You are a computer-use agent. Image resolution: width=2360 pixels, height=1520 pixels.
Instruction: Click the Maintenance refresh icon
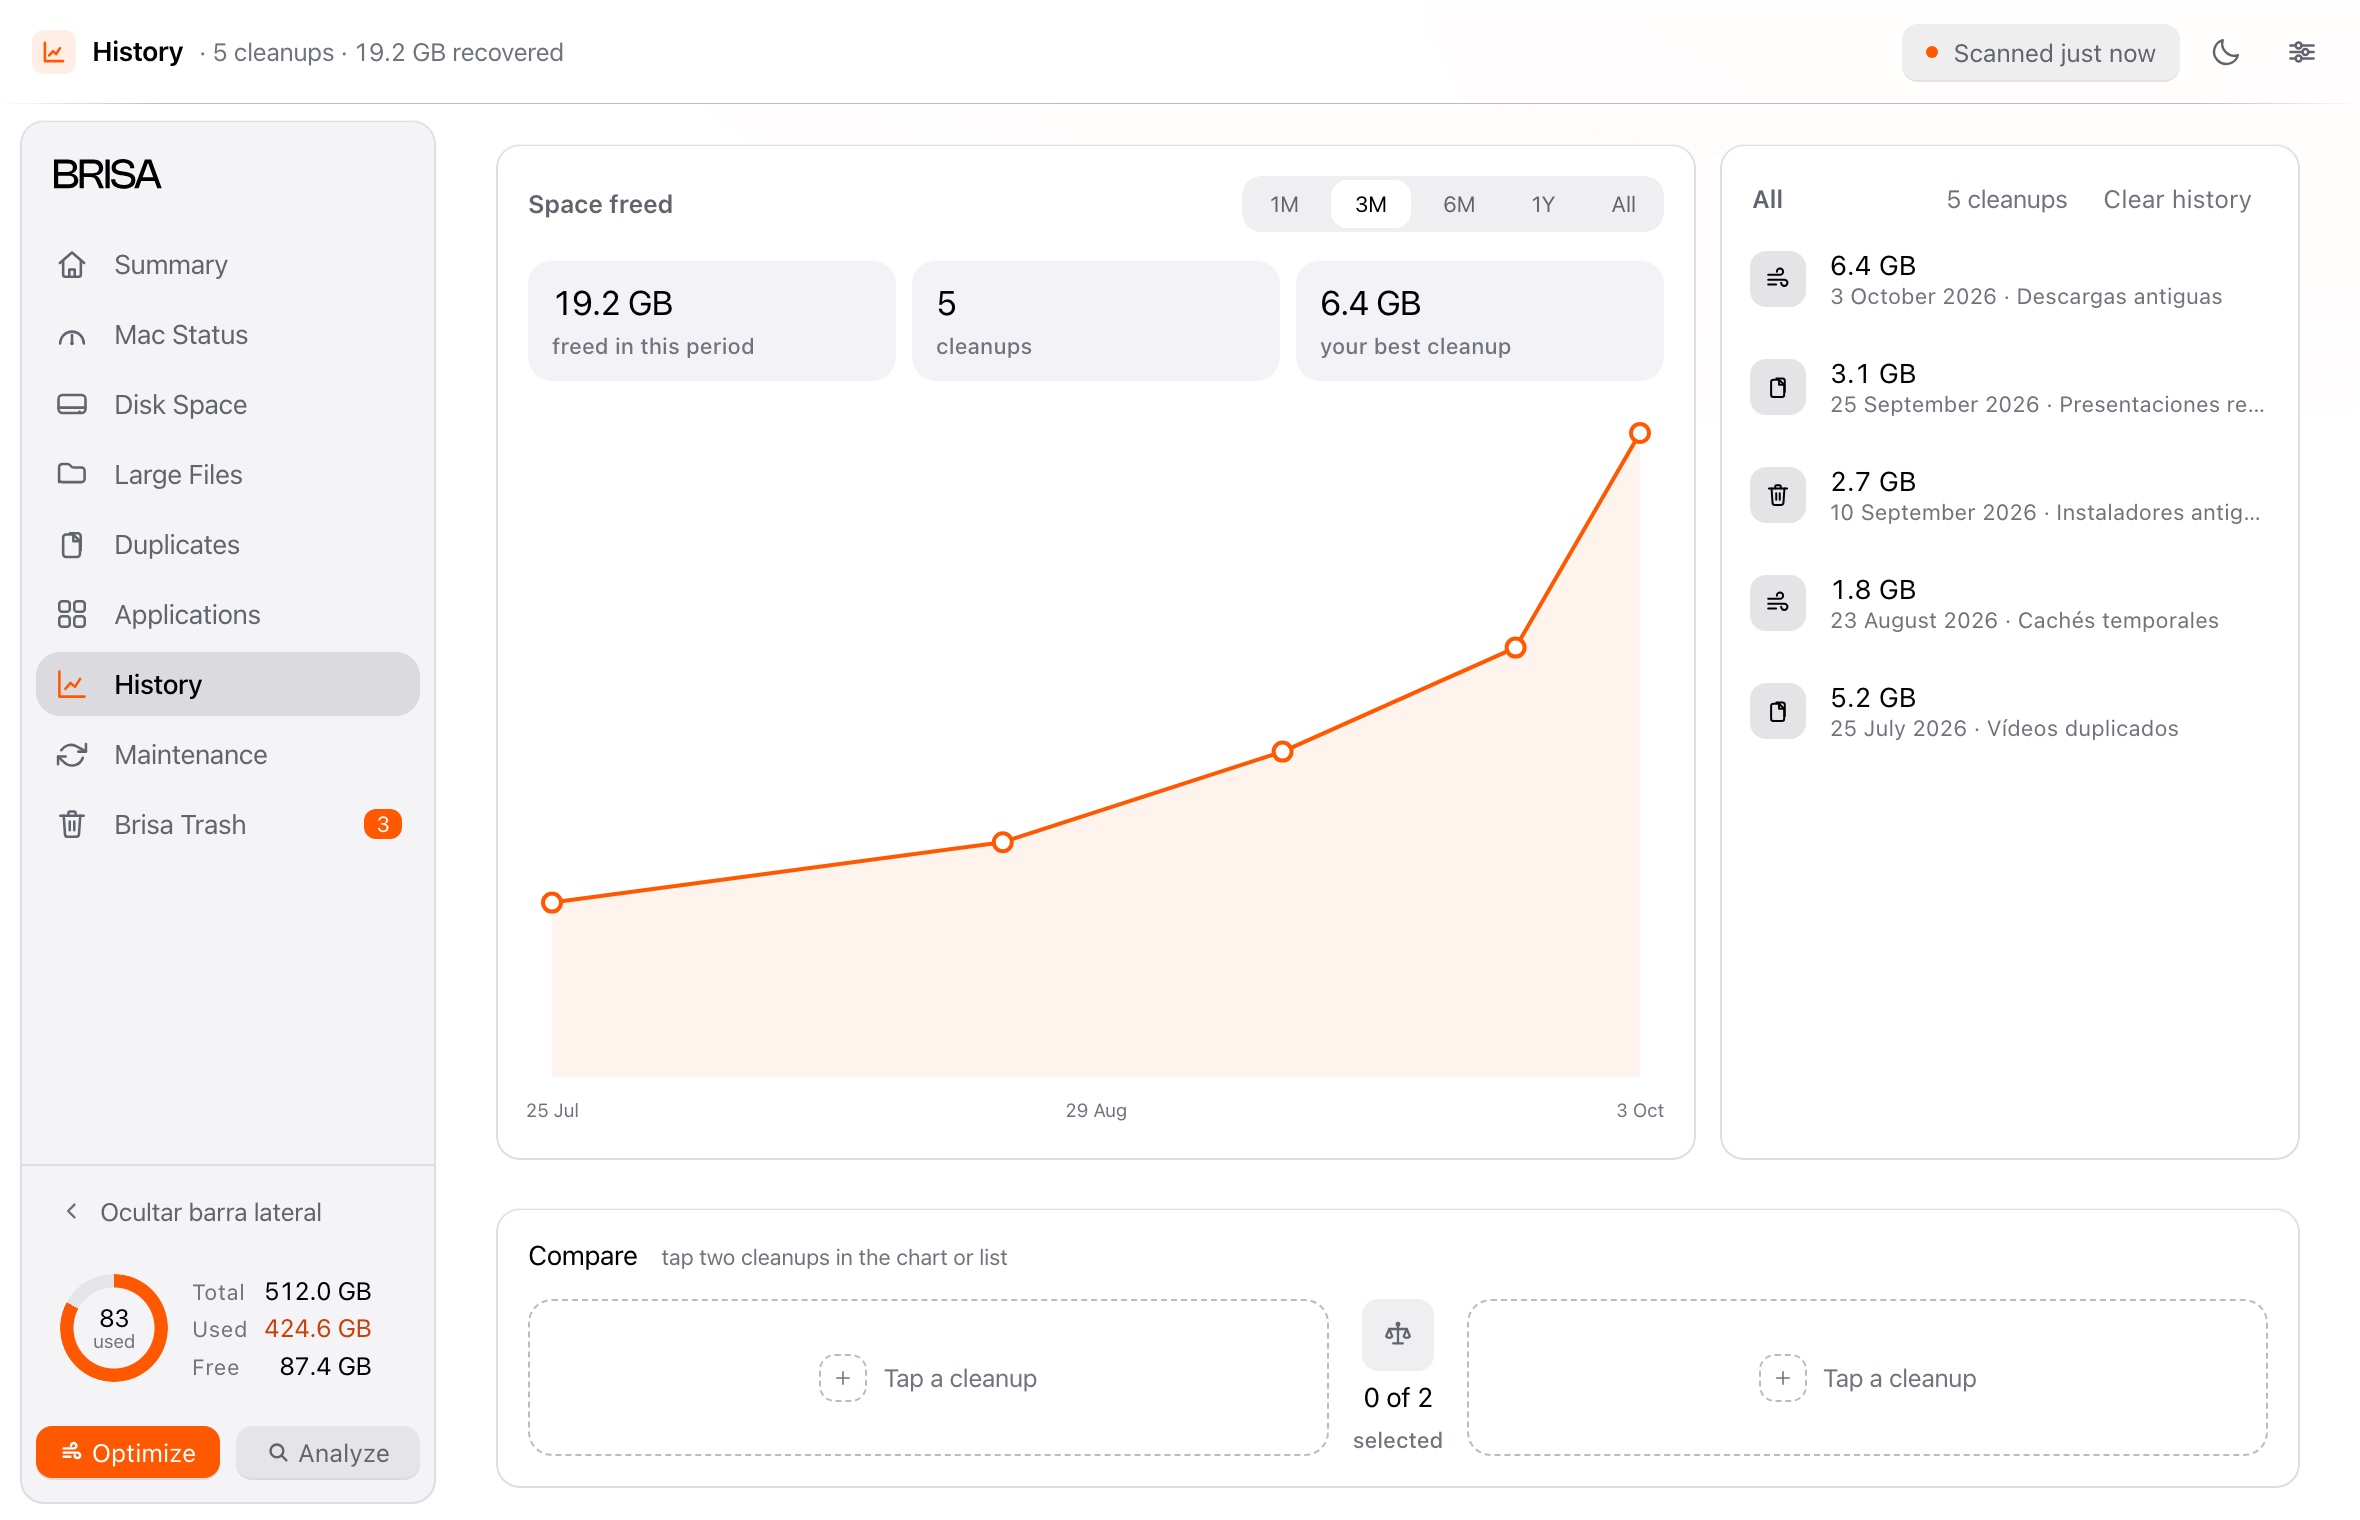72,755
